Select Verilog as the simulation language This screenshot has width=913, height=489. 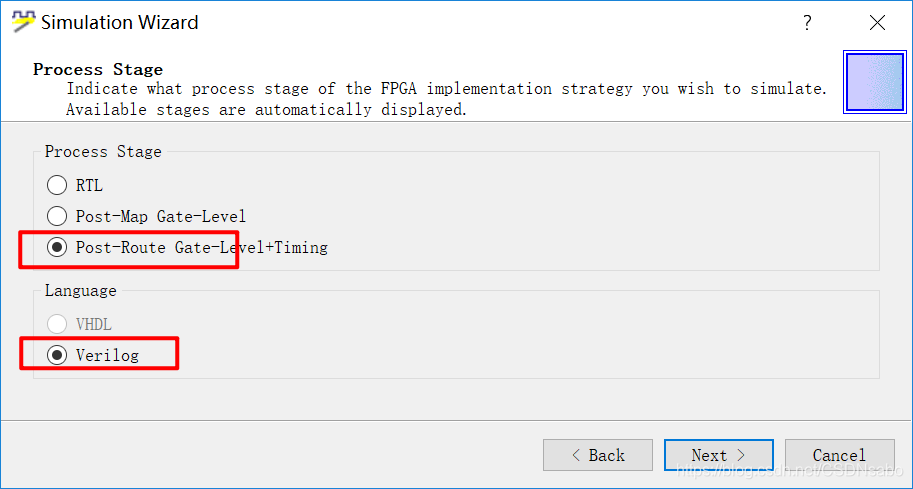click(x=56, y=355)
